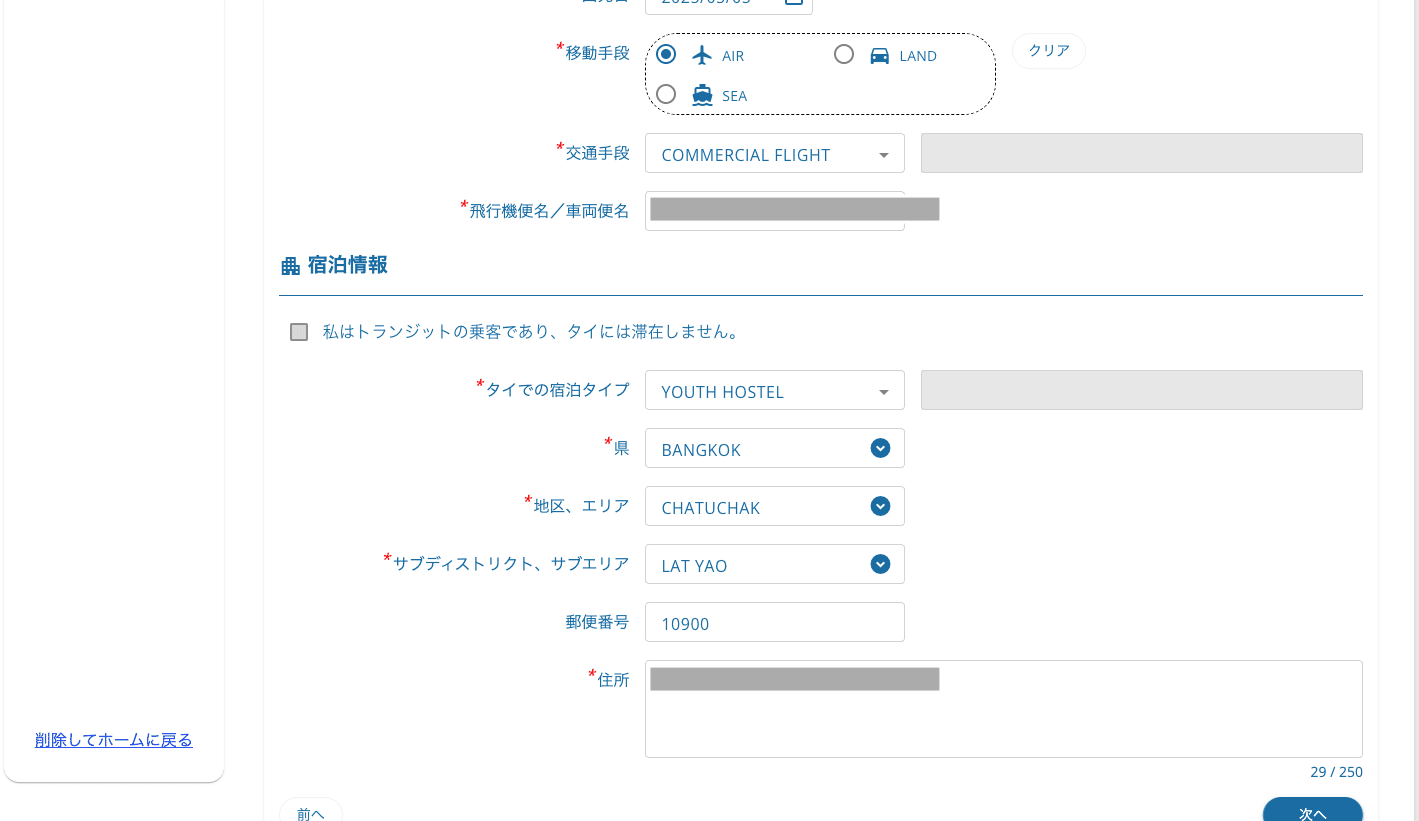This screenshot has height=821, width=1419.
Task: Open the YOUTH HOSTEL accommodation type dropdown
Action: (x=775, y=391)
